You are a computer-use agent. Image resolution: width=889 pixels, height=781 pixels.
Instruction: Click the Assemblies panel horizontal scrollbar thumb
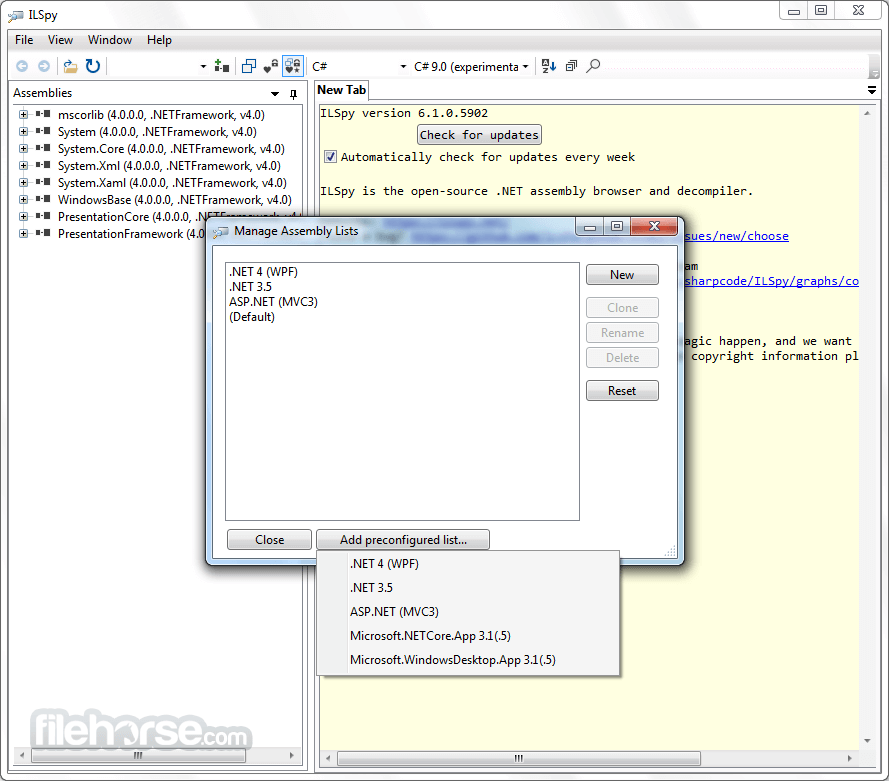click(138, 755)
